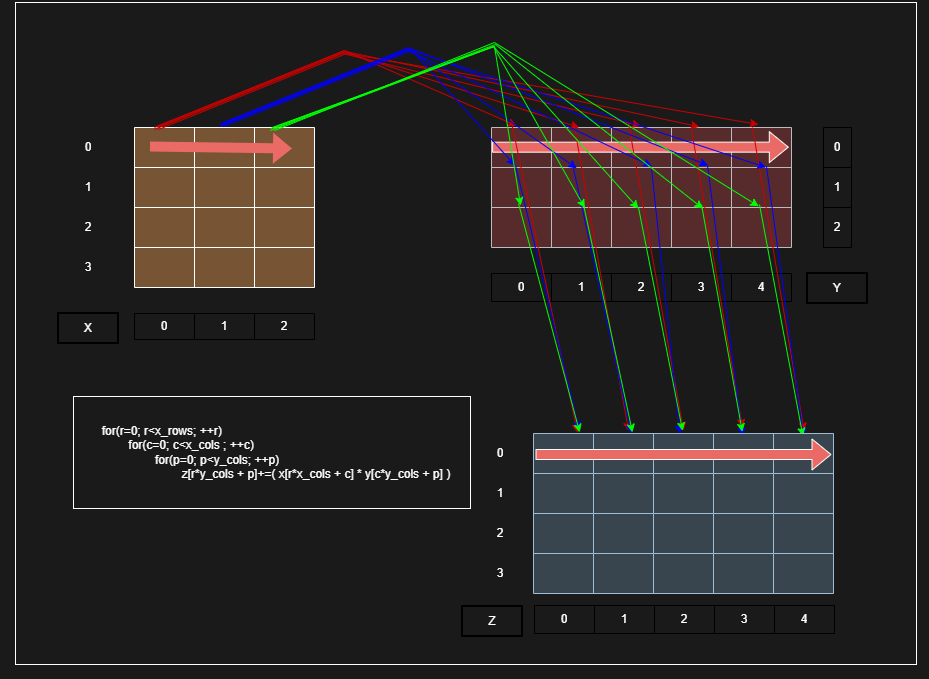Expand the Z label box
This screenshot has height=679, width=929.
pyautogui.click(x=491, y=620)
